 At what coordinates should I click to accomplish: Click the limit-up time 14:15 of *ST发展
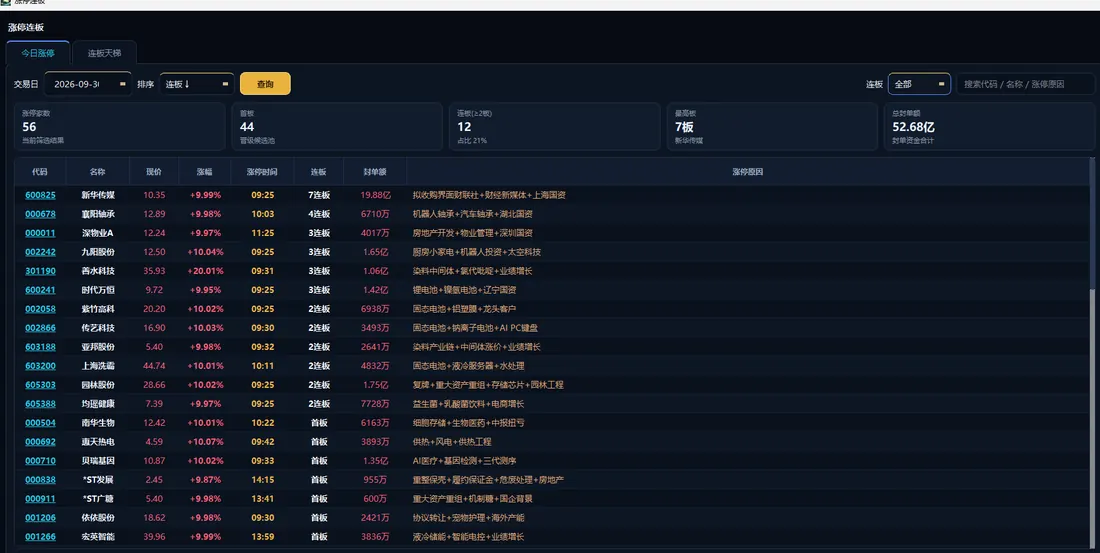[262, 479]
